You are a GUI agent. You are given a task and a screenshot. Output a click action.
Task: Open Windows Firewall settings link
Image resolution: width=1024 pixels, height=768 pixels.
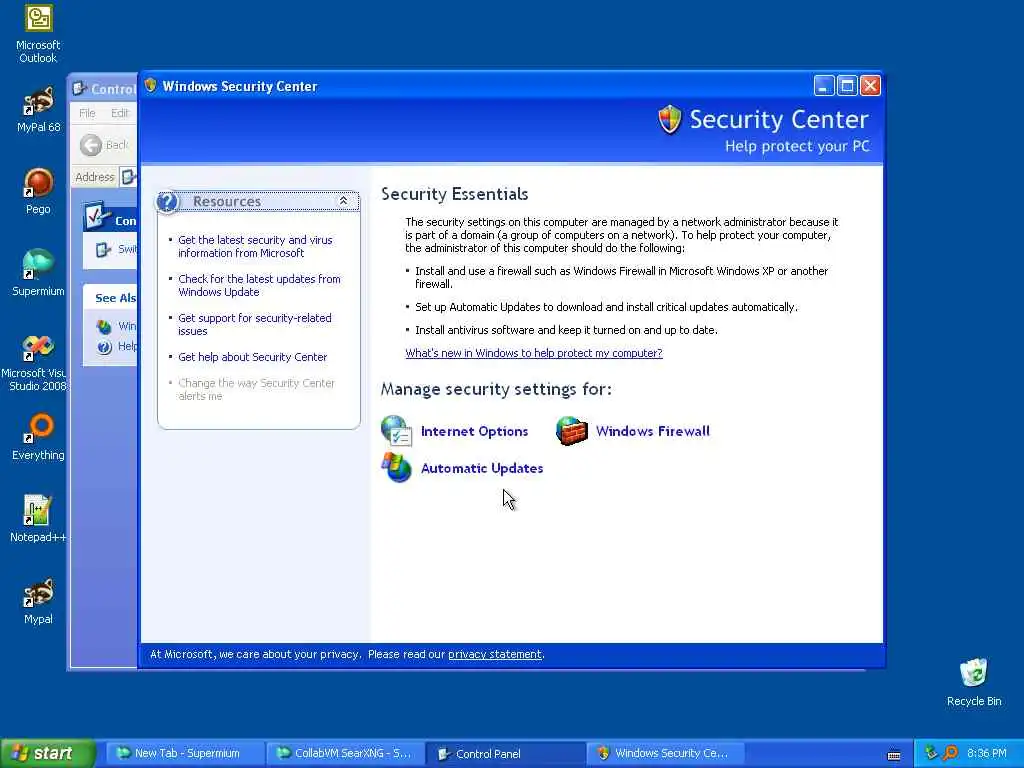coord(652,431)
